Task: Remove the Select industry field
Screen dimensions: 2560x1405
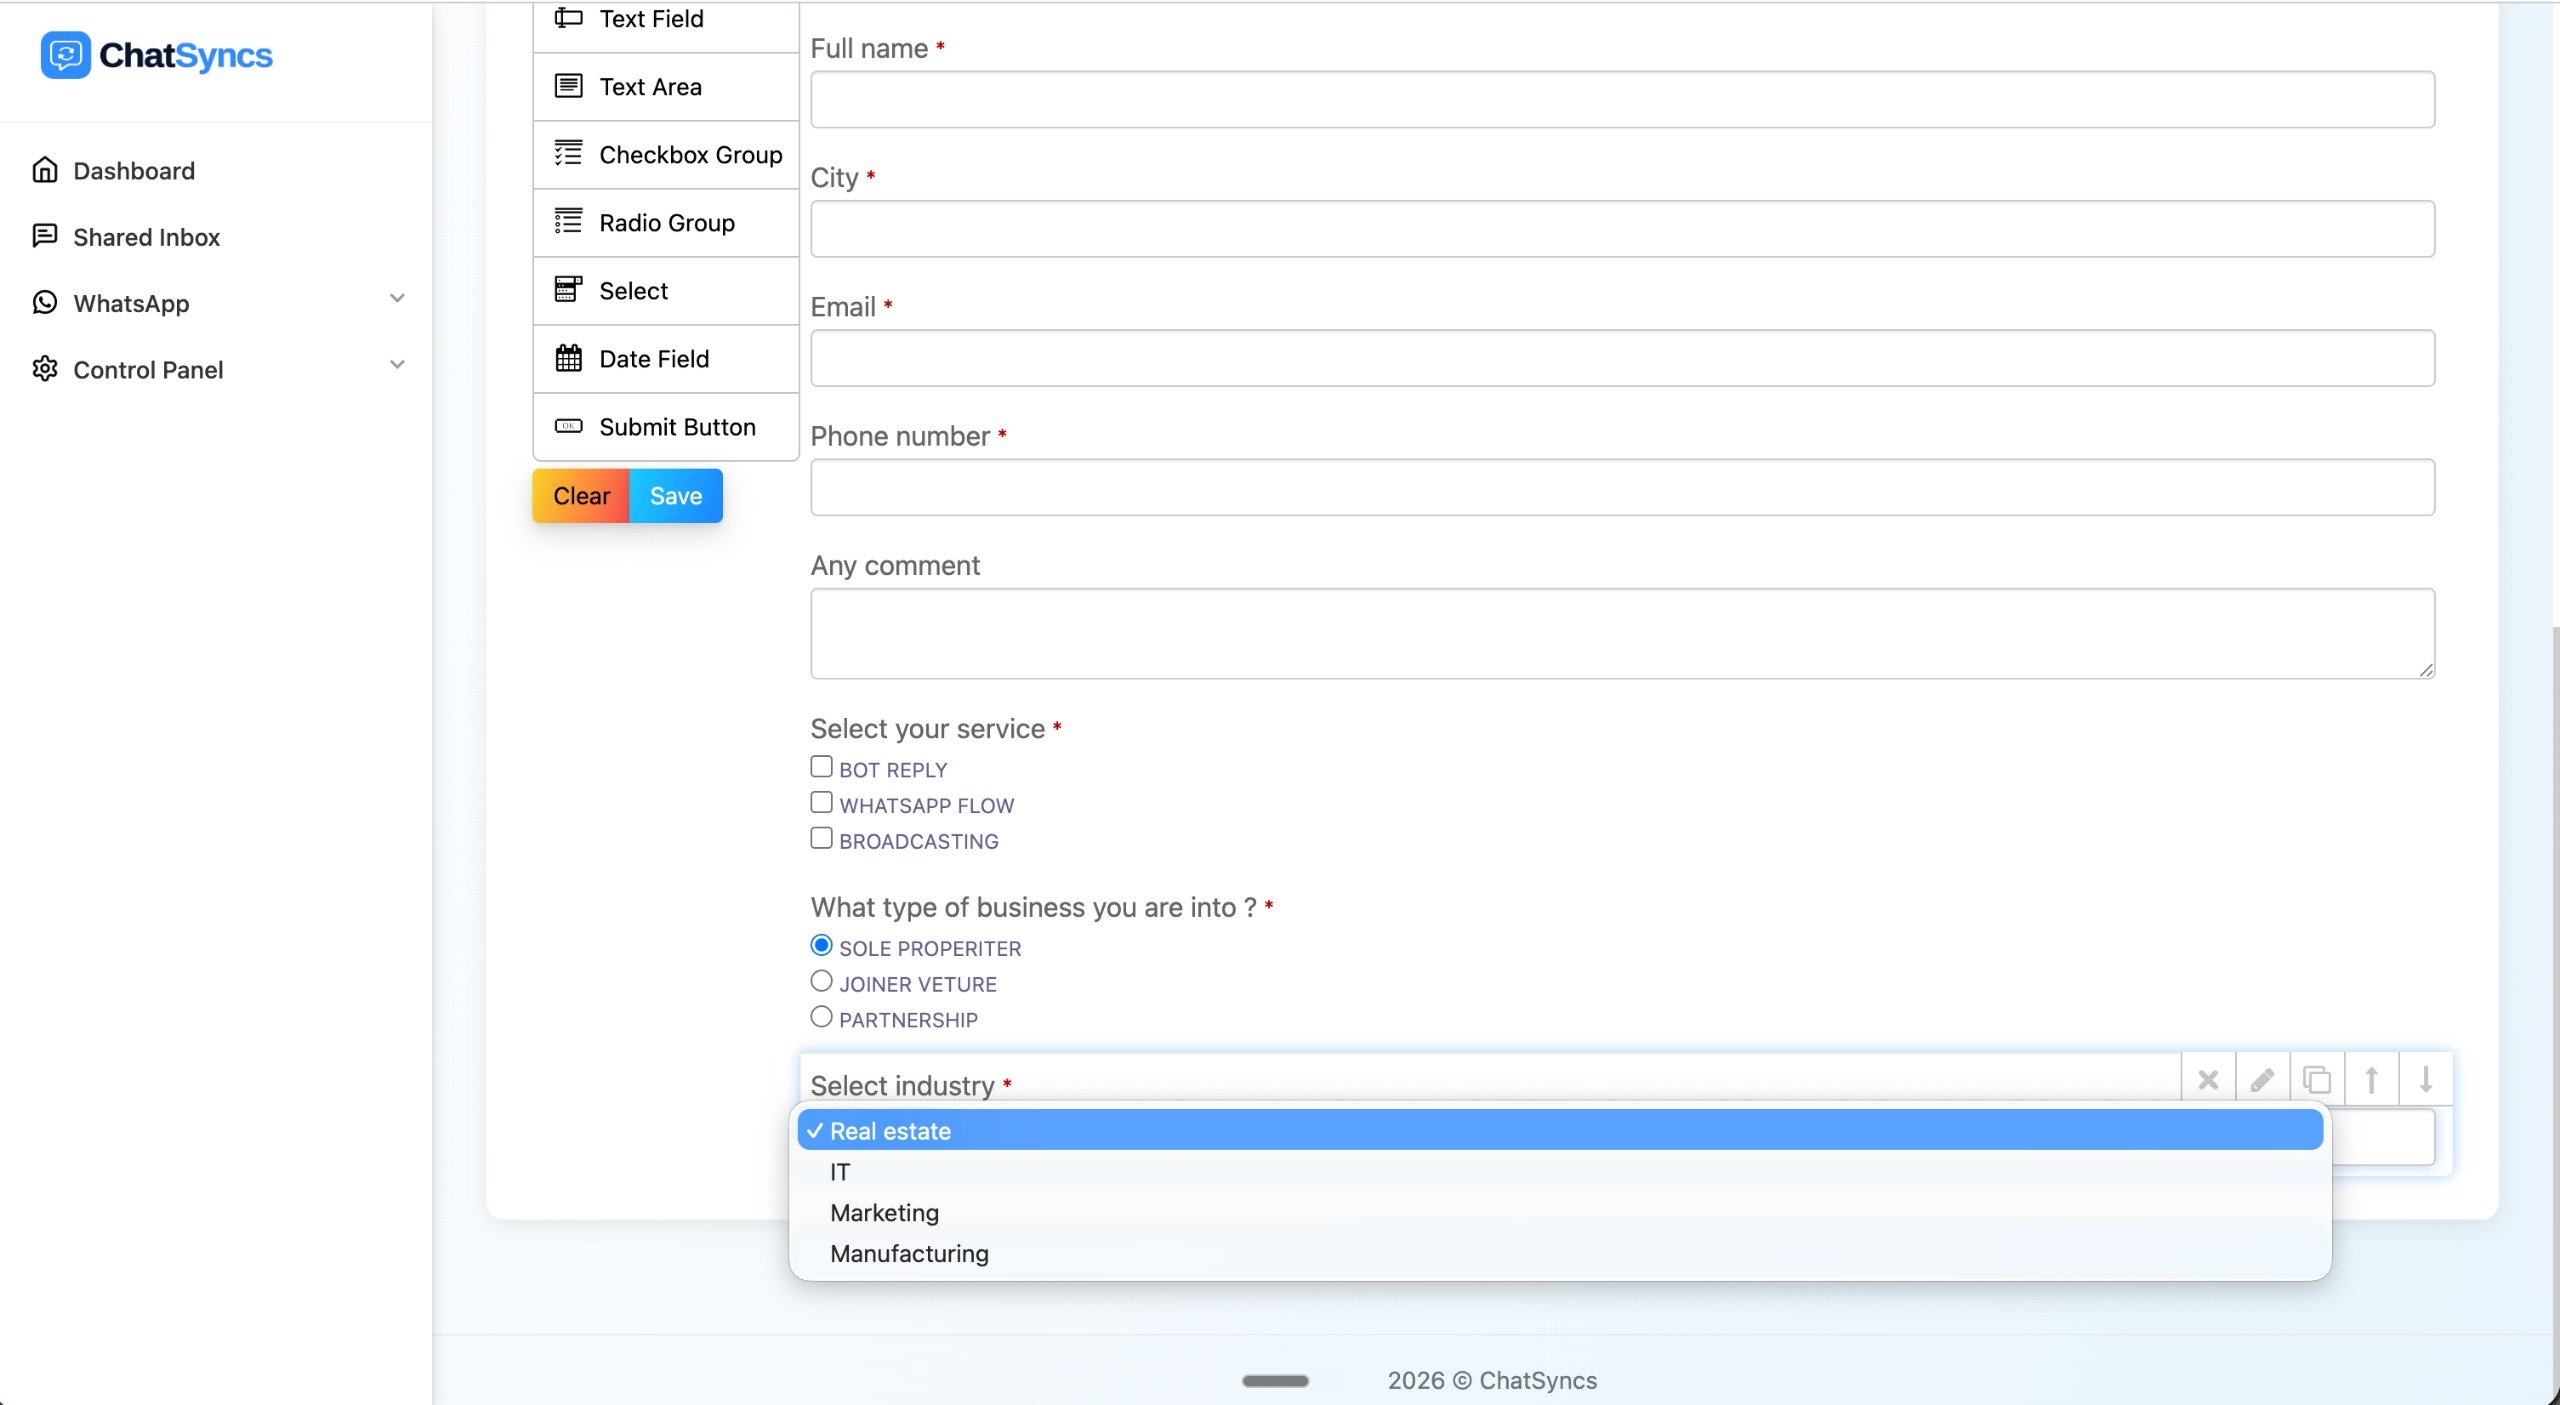Action: pyautogui.click(x=2208, y=1080)
